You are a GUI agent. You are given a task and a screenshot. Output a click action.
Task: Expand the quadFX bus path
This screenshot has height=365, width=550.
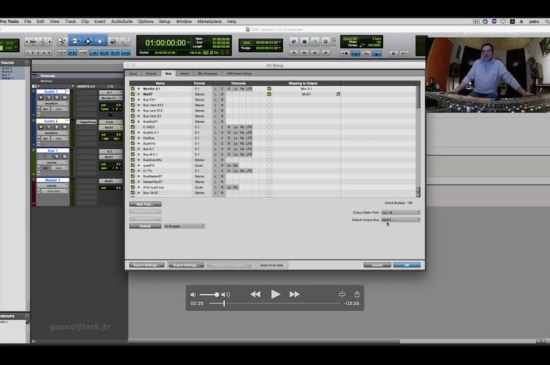pyautogui.click(x=139, y=165)
